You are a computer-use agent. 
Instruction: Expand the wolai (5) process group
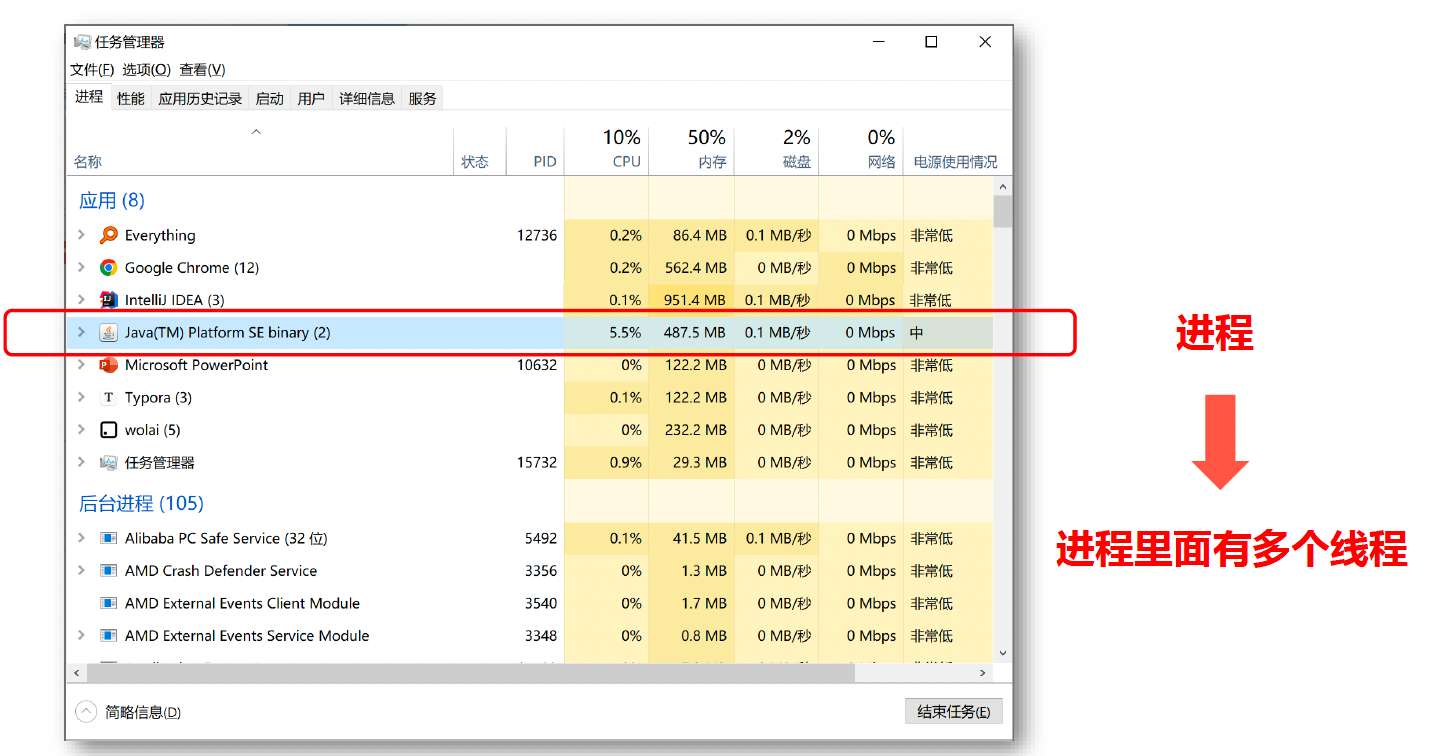pos(81,430)
